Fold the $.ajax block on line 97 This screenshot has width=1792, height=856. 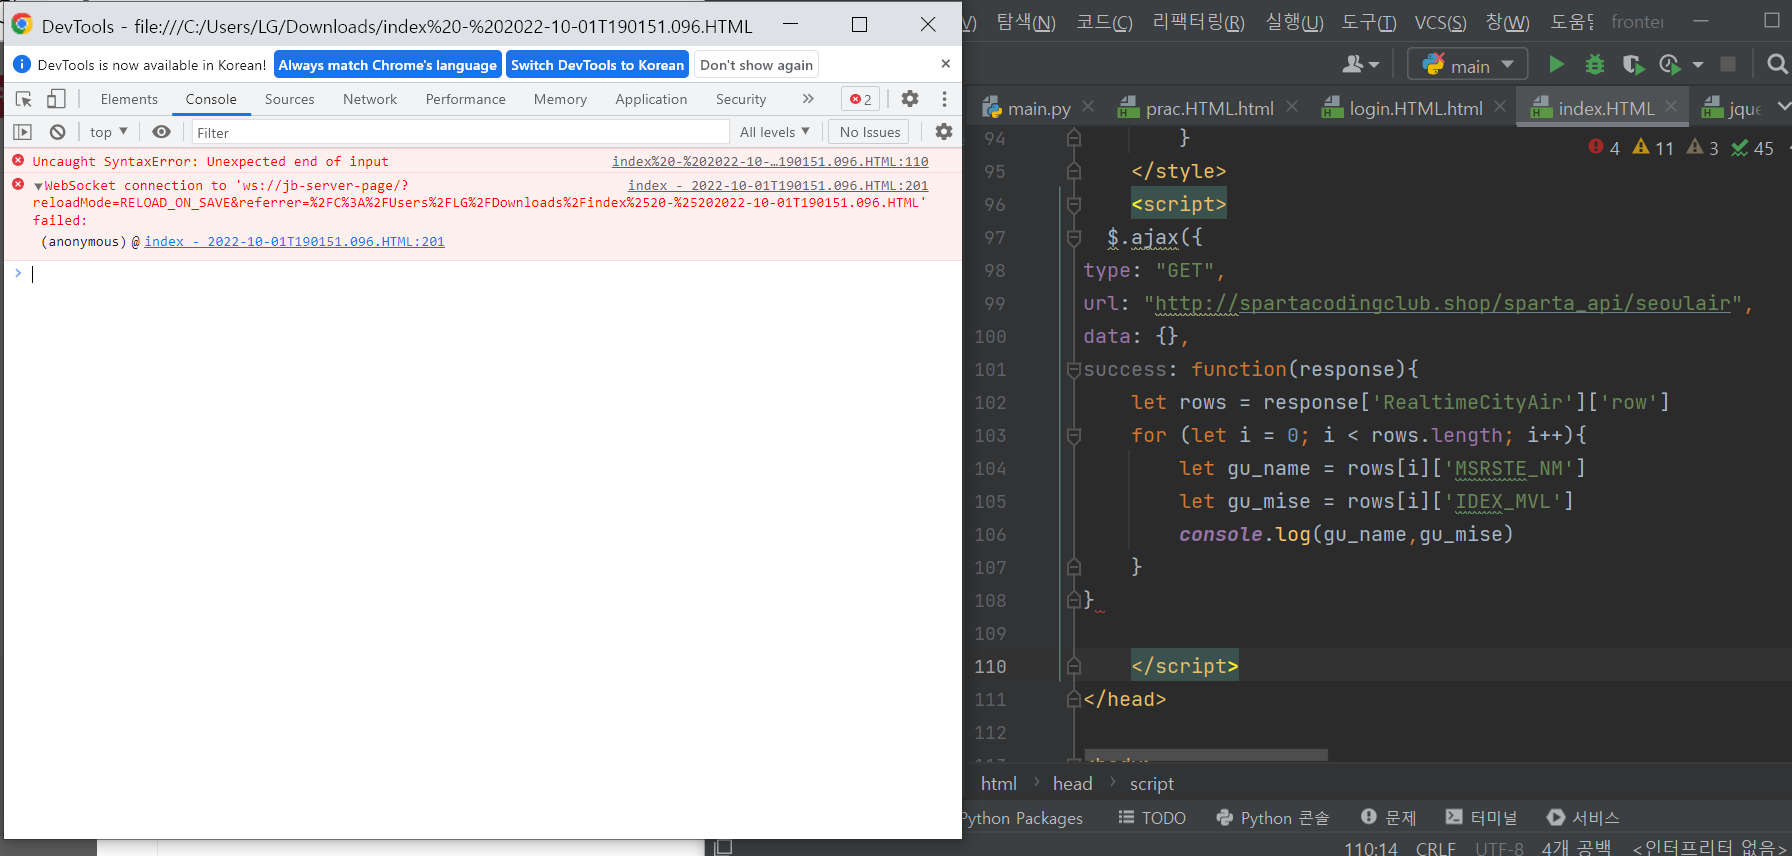tap(1074, 237)
